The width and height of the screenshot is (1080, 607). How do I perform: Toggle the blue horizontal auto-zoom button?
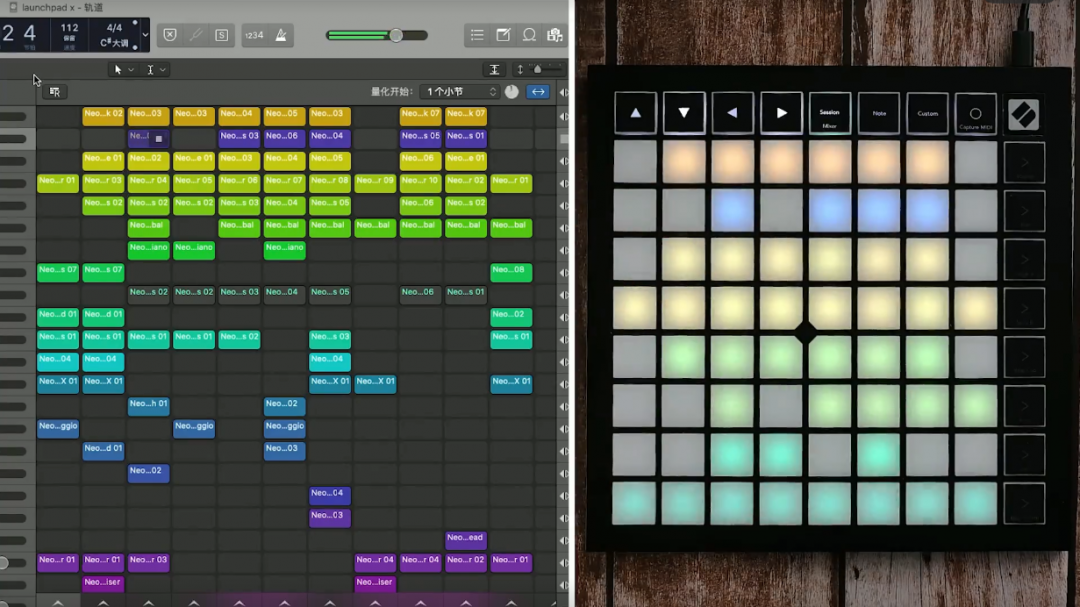[x=538, y=92]
